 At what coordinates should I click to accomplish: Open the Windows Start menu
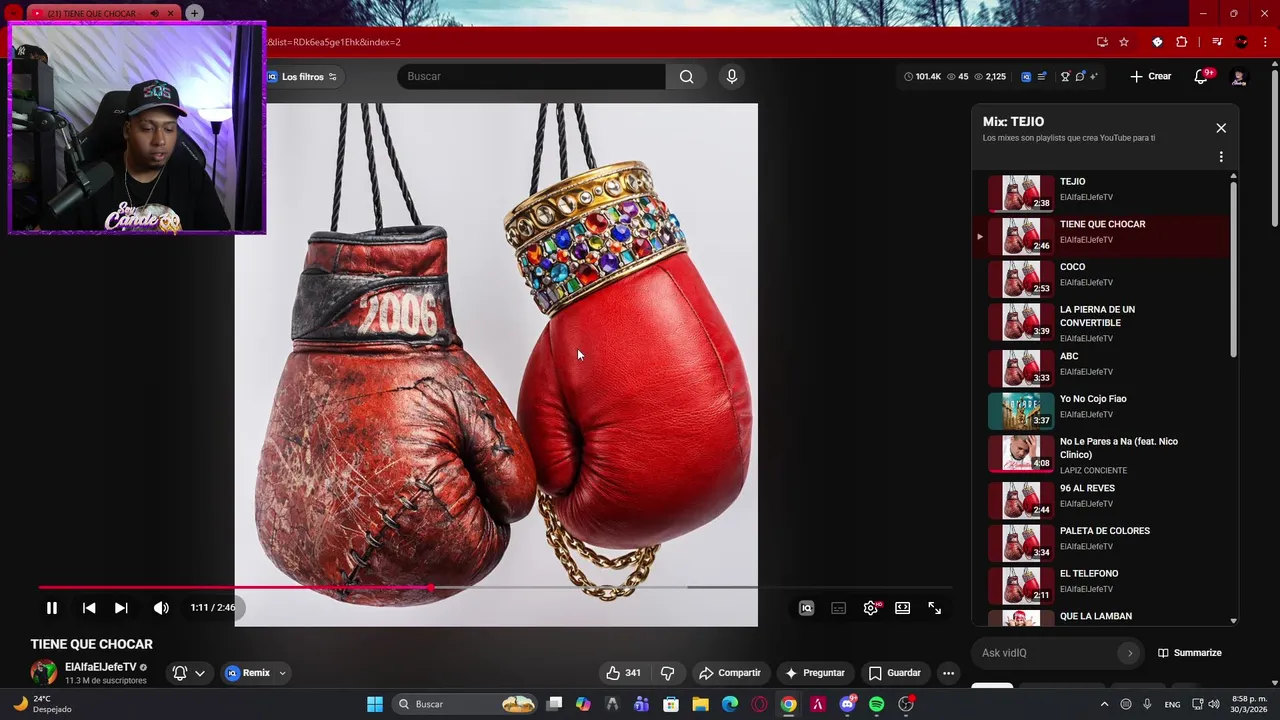tap(375, 704)
